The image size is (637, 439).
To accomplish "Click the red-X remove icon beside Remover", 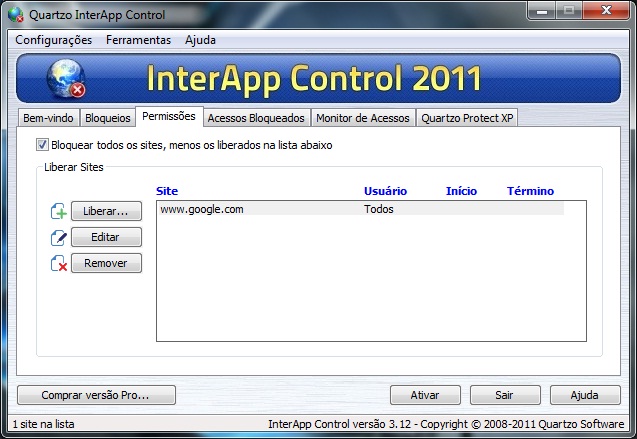I will click(58, 263).
